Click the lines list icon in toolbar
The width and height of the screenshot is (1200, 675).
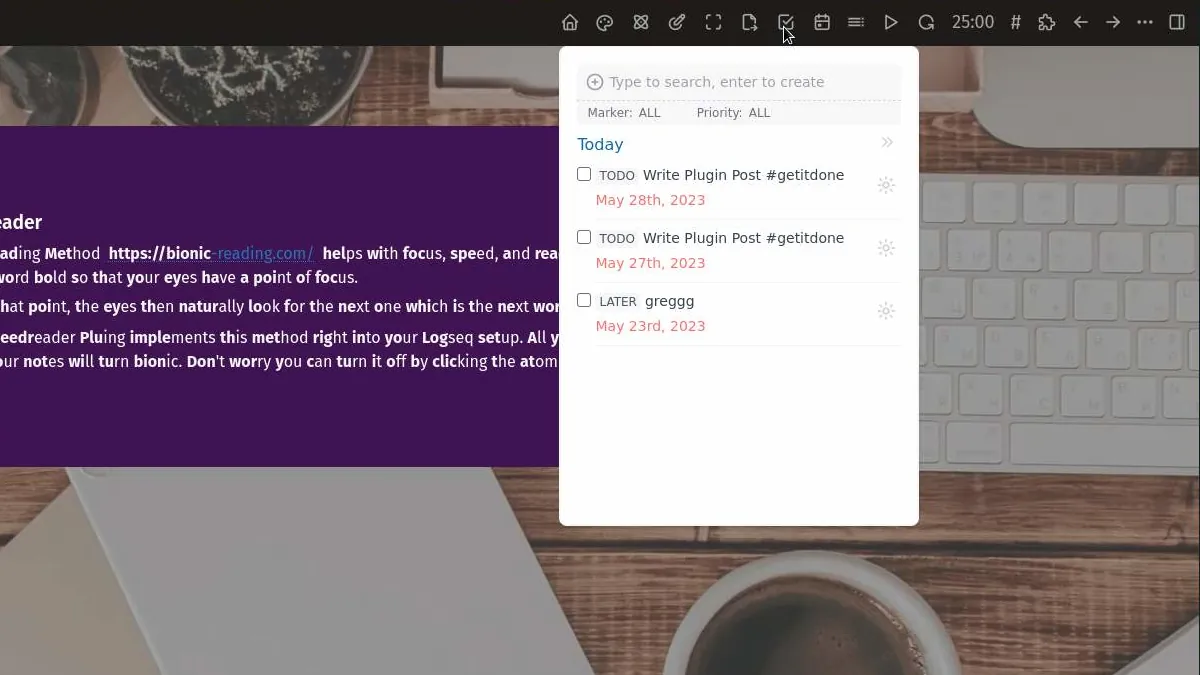[x=856, y=22]
